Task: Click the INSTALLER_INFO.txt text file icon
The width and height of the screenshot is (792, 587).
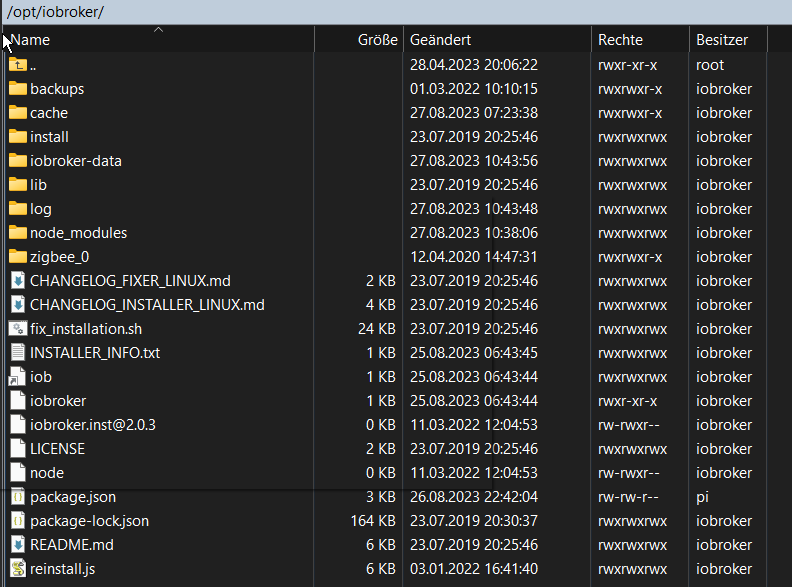Action: [x=18, y=353]
